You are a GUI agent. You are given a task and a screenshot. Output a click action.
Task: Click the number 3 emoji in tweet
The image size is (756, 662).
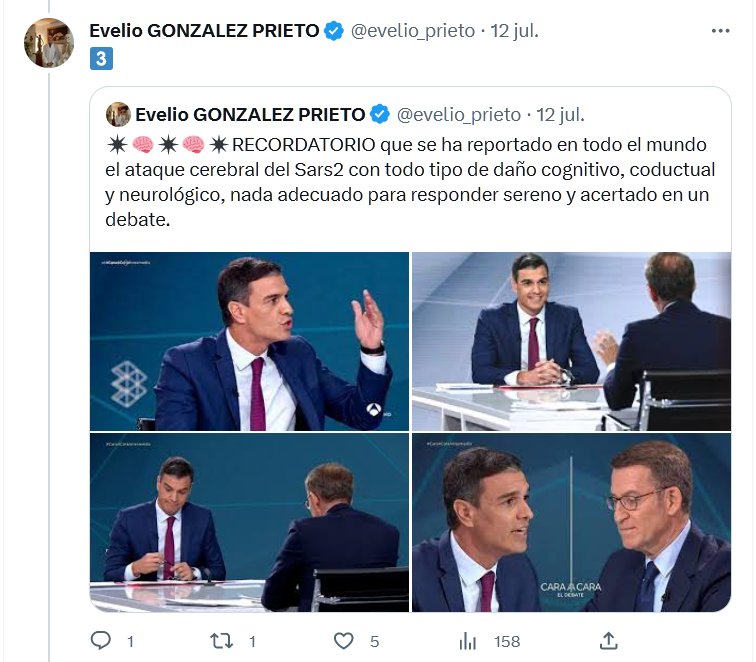click(100, 59)
